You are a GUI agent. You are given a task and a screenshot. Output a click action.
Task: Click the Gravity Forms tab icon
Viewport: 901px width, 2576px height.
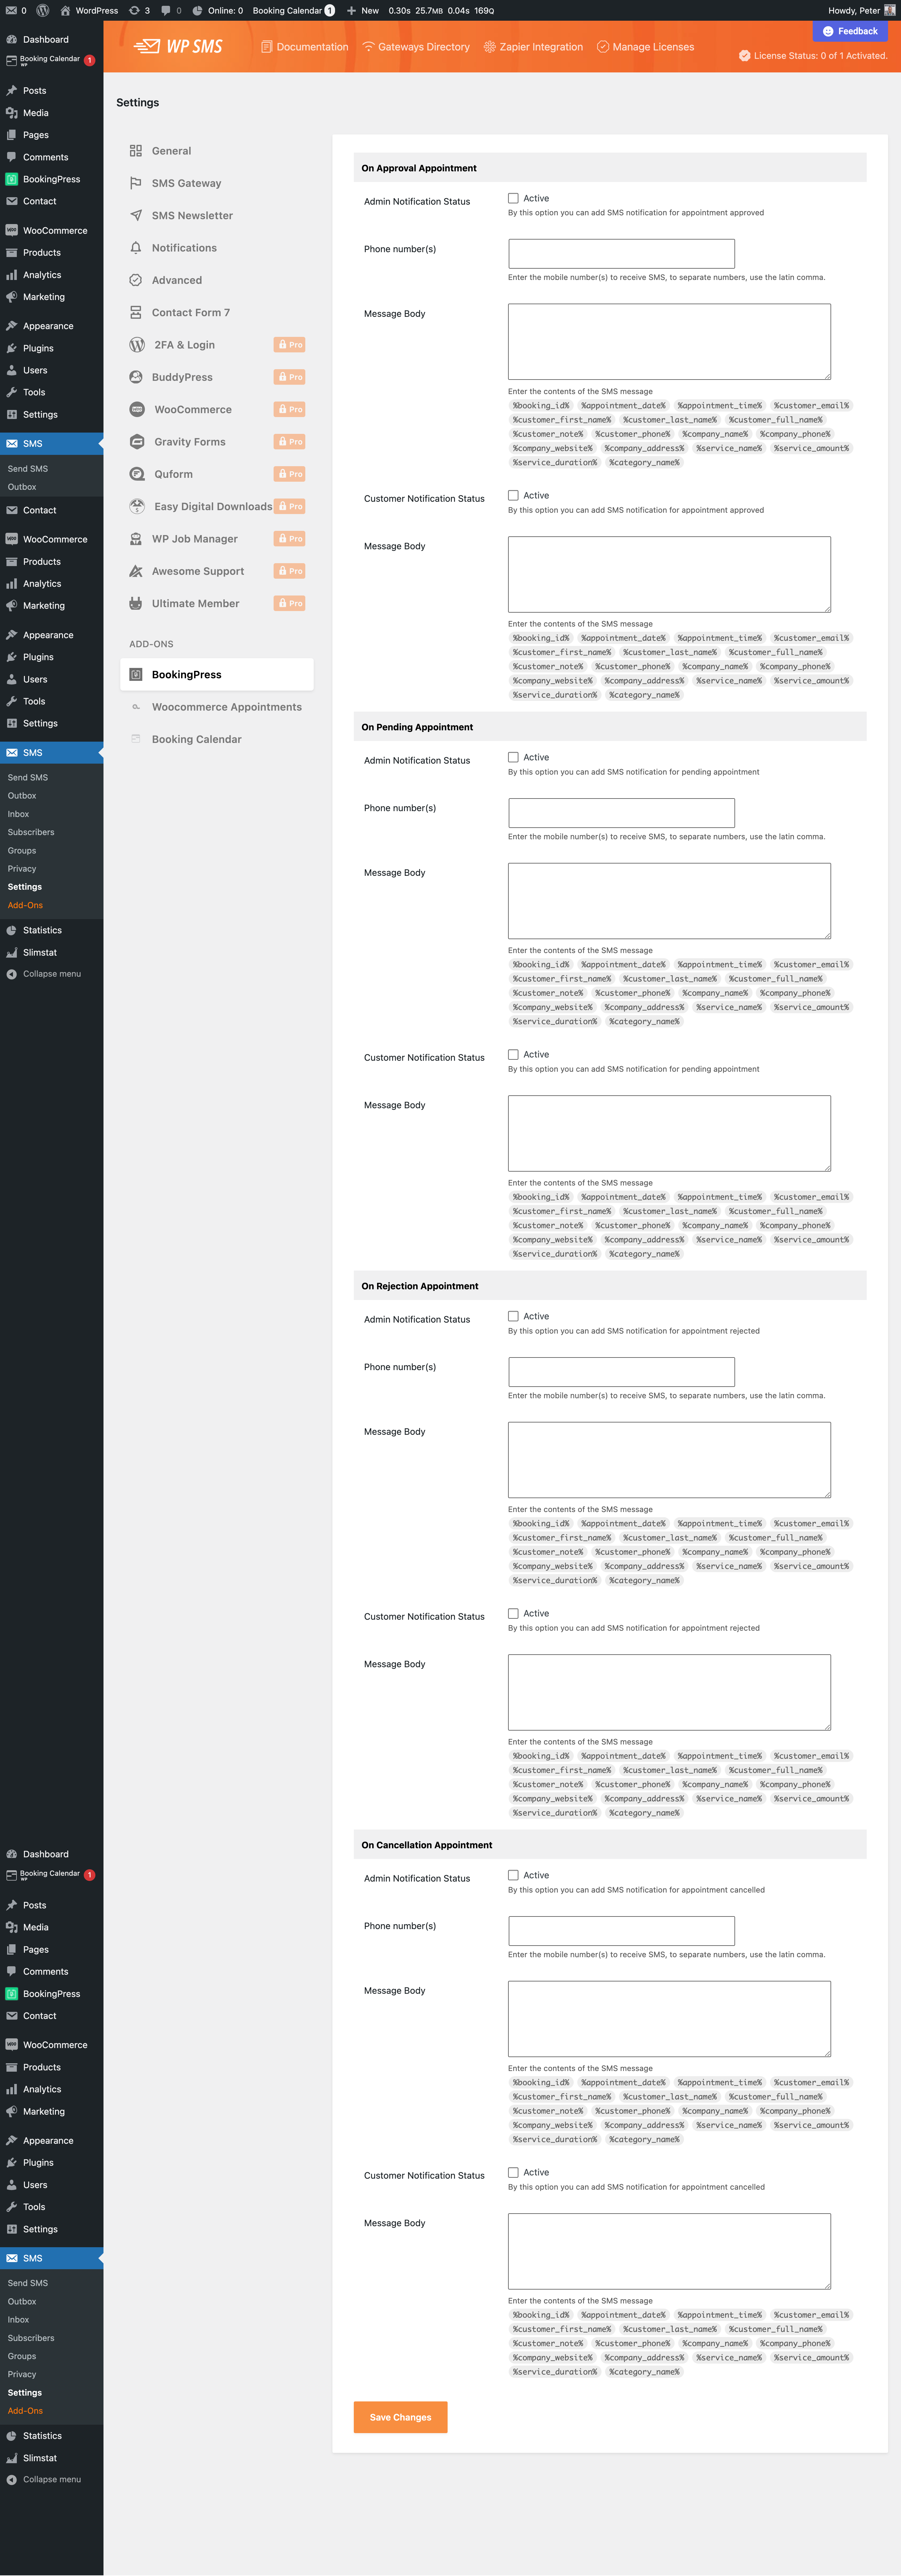tap(137, 442)
